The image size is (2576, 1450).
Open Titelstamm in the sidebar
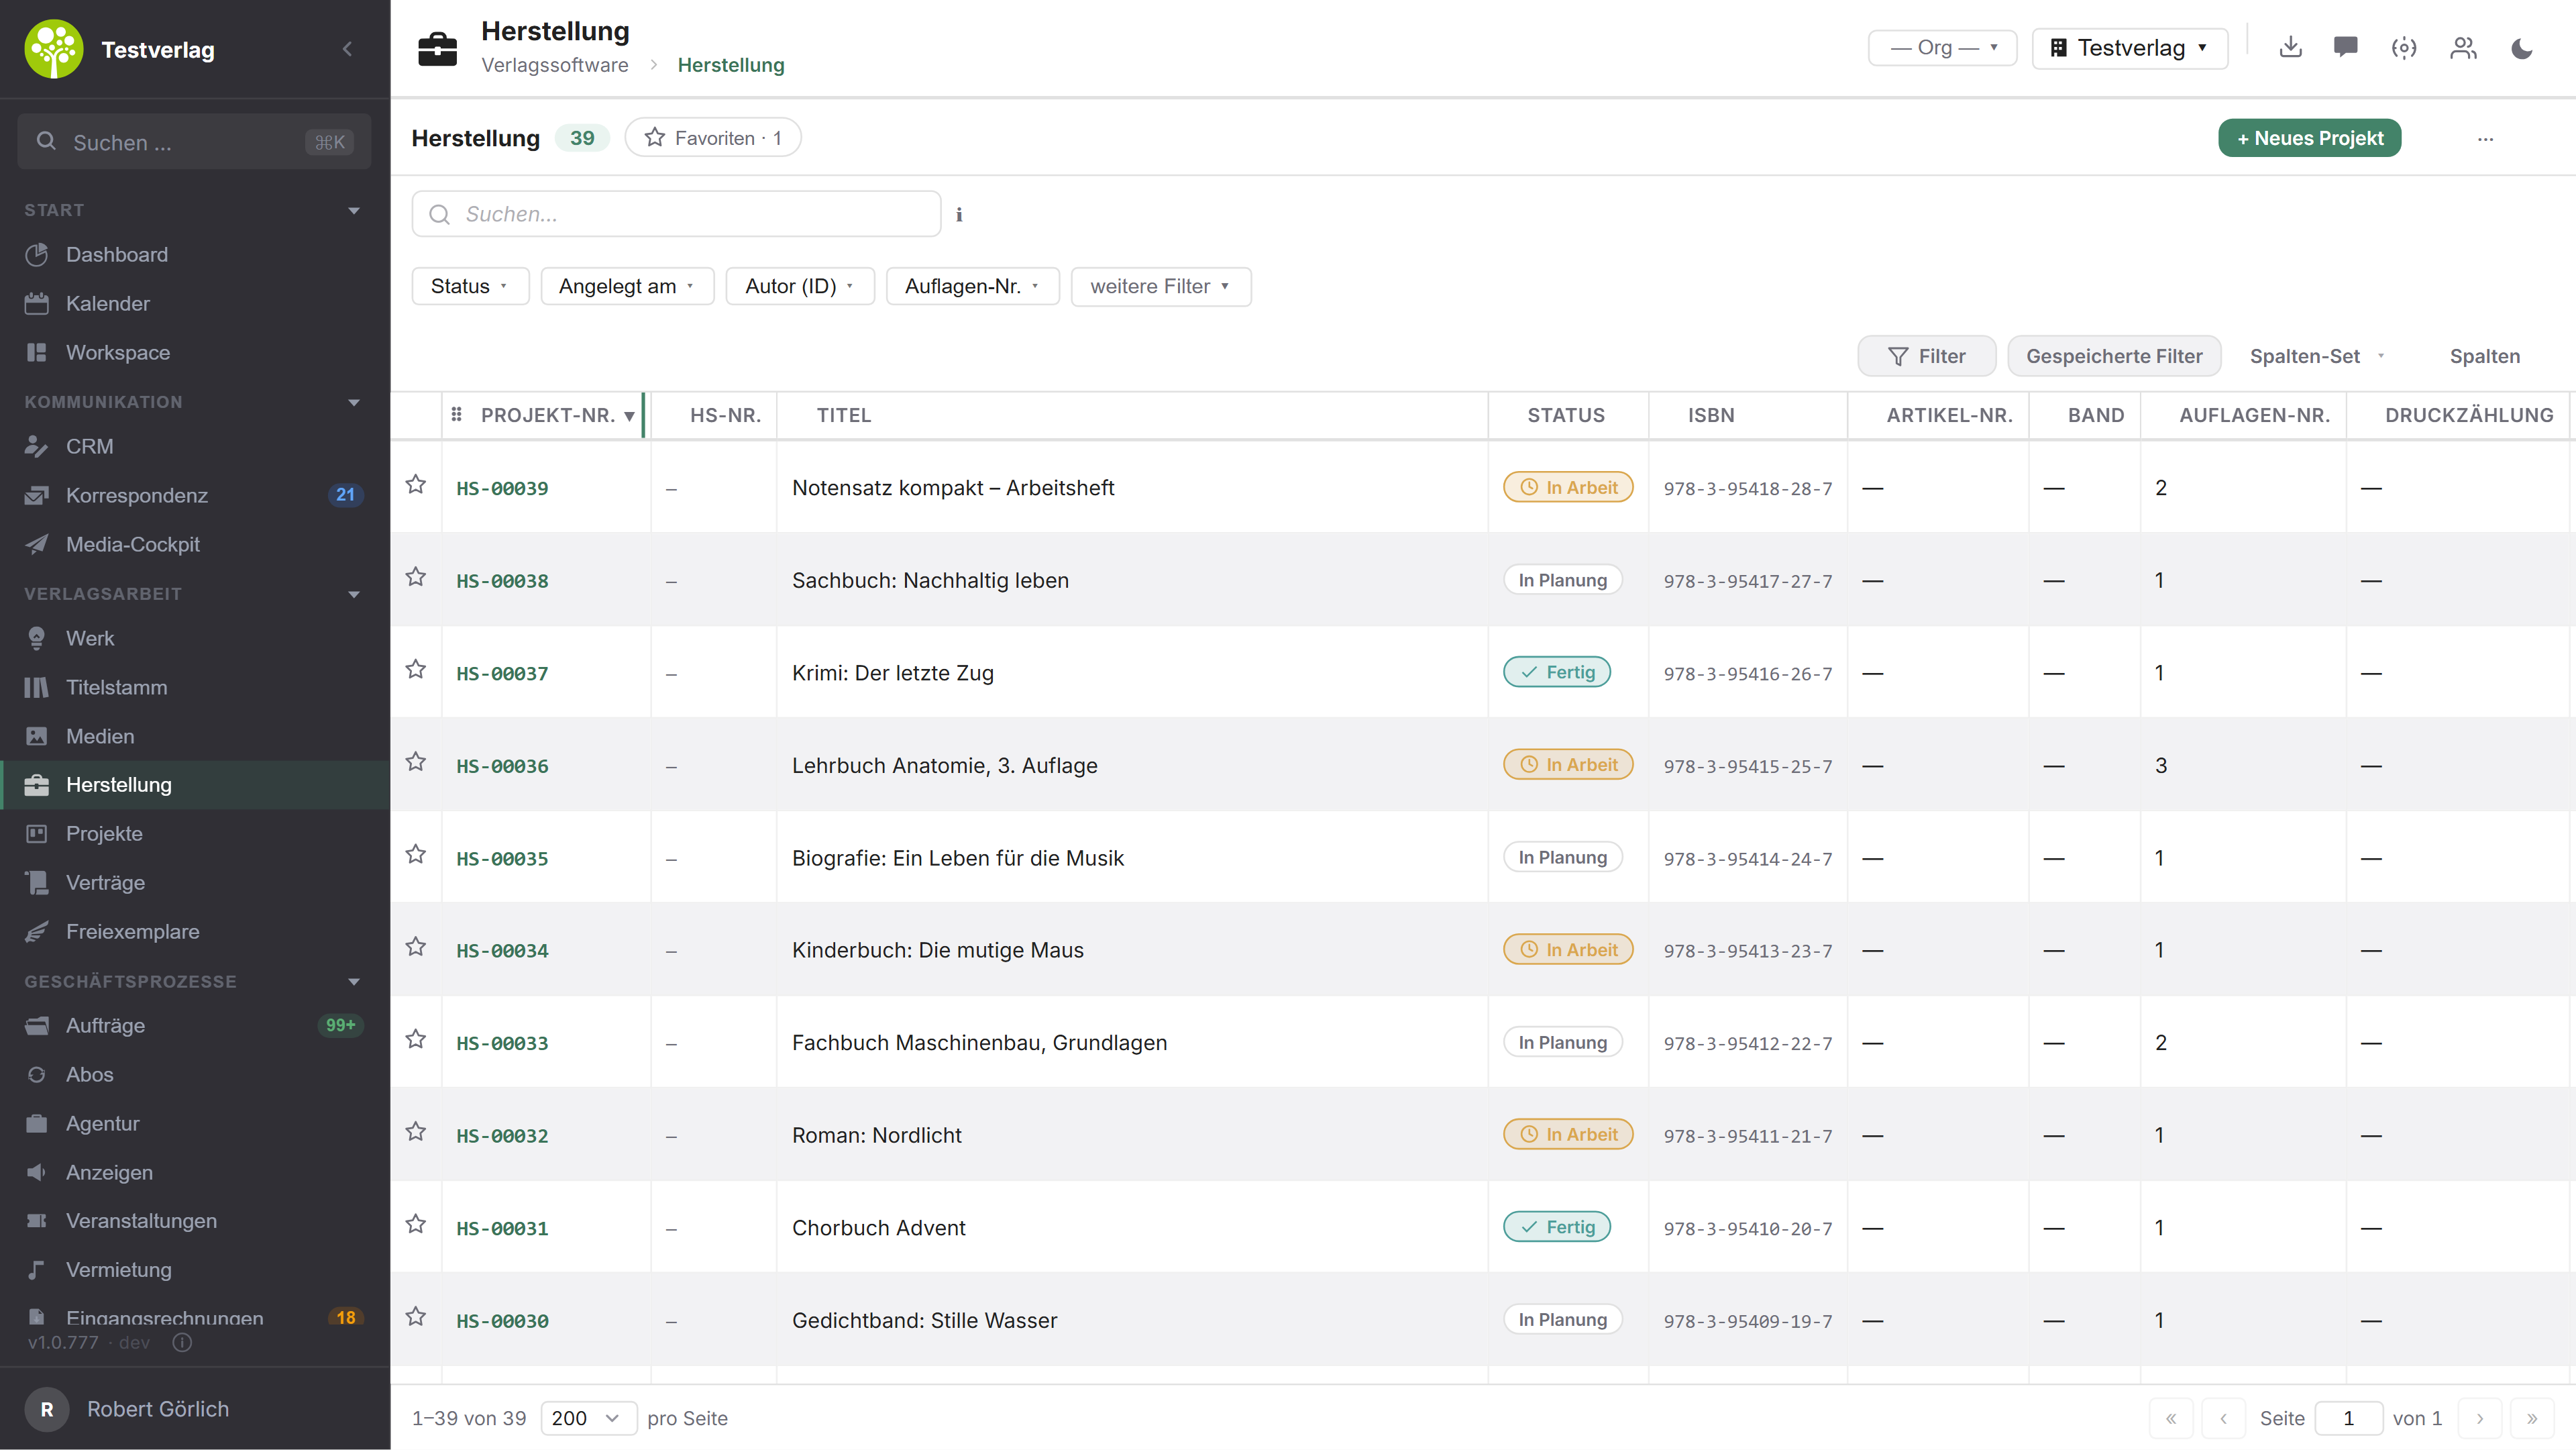195,687
